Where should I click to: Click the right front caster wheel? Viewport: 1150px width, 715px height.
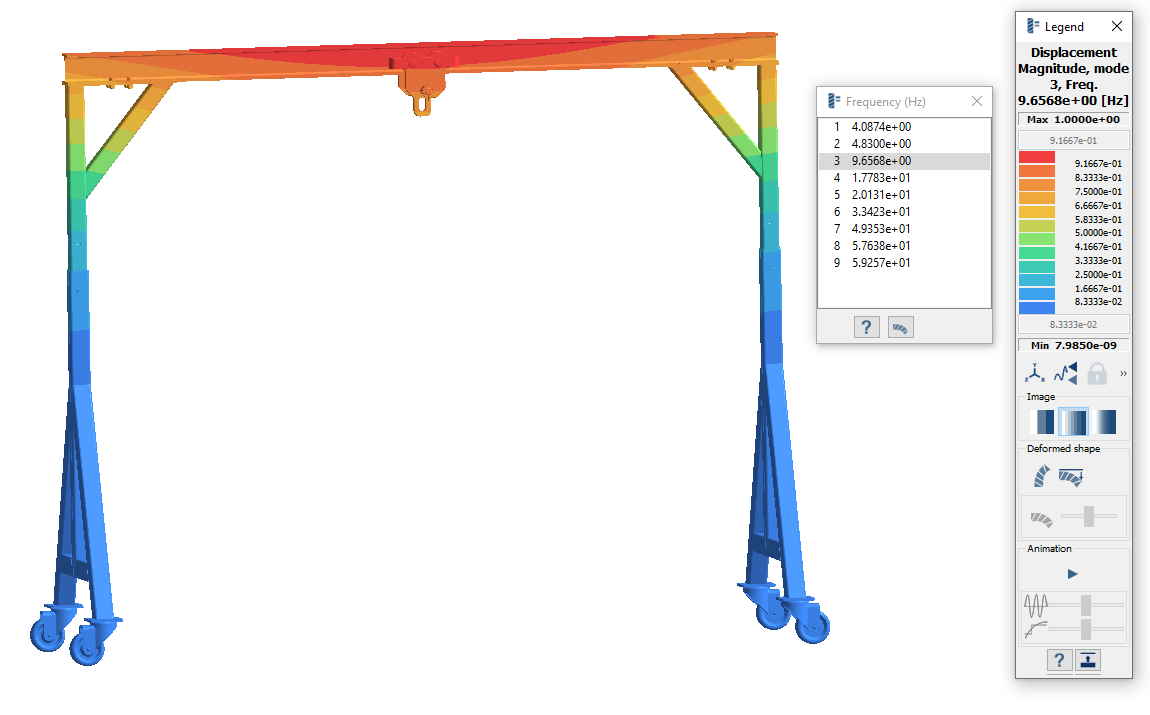pyautogui.click(x=813, y=626)
